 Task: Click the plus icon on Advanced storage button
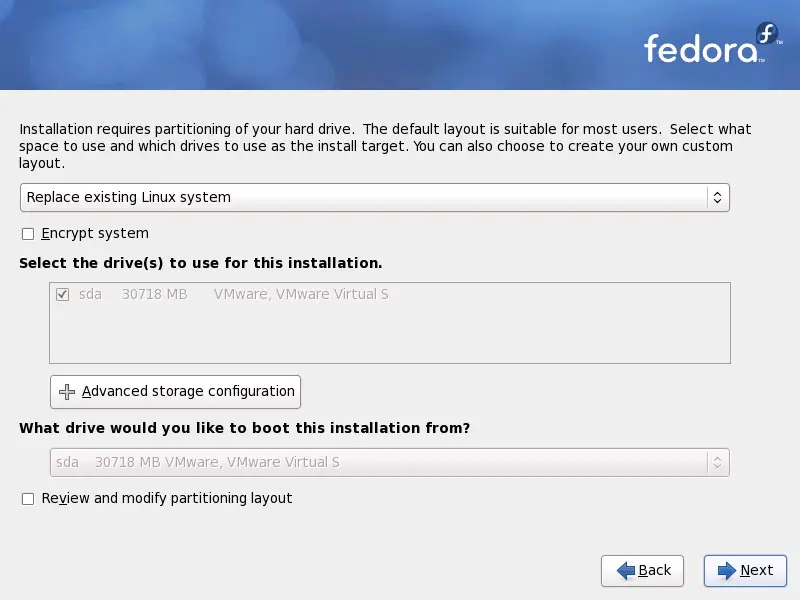coord(67,392)
